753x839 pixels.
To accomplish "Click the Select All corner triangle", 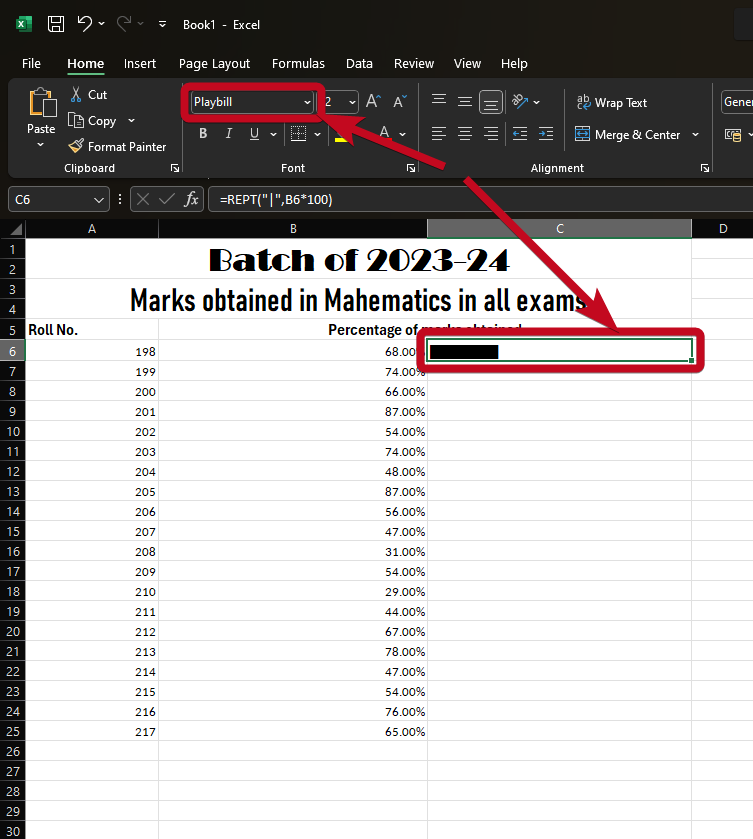I will click(x=14, y=229).
